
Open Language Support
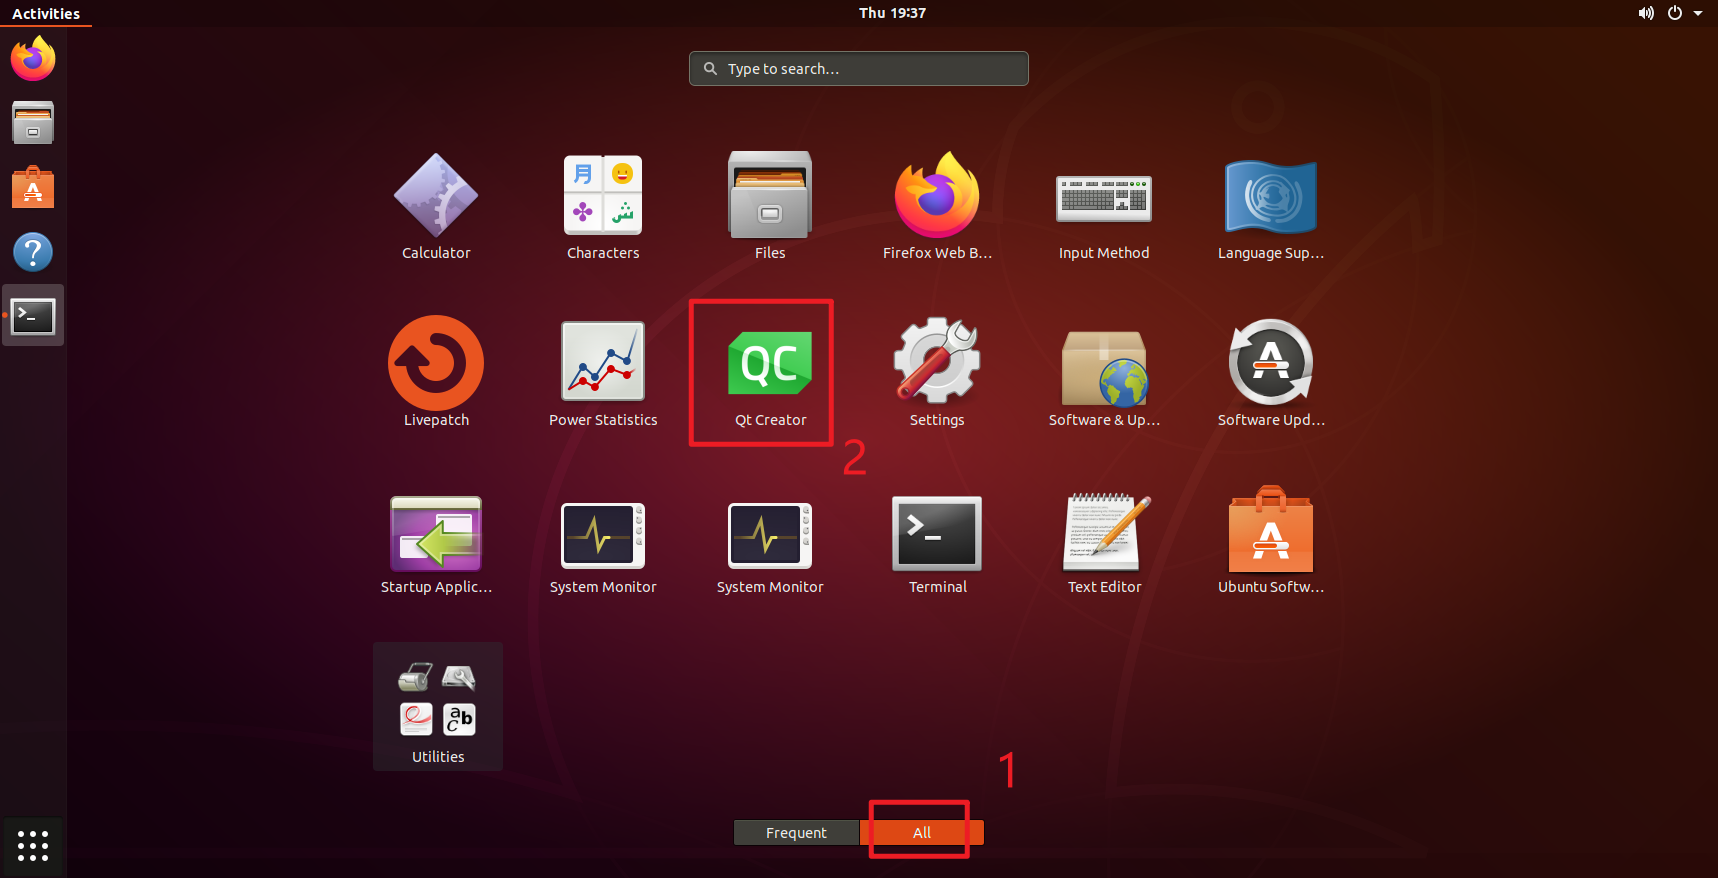(1271, 208)
